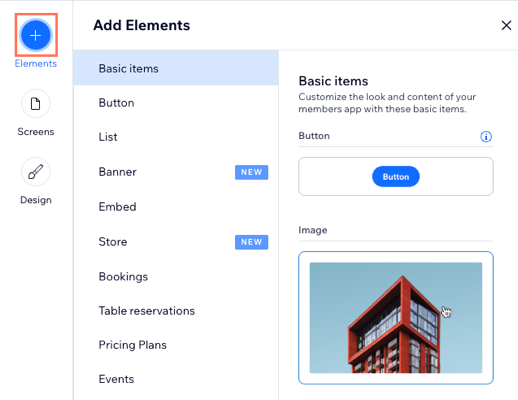
Task: Open the Events category
Action: pos(176,379)
